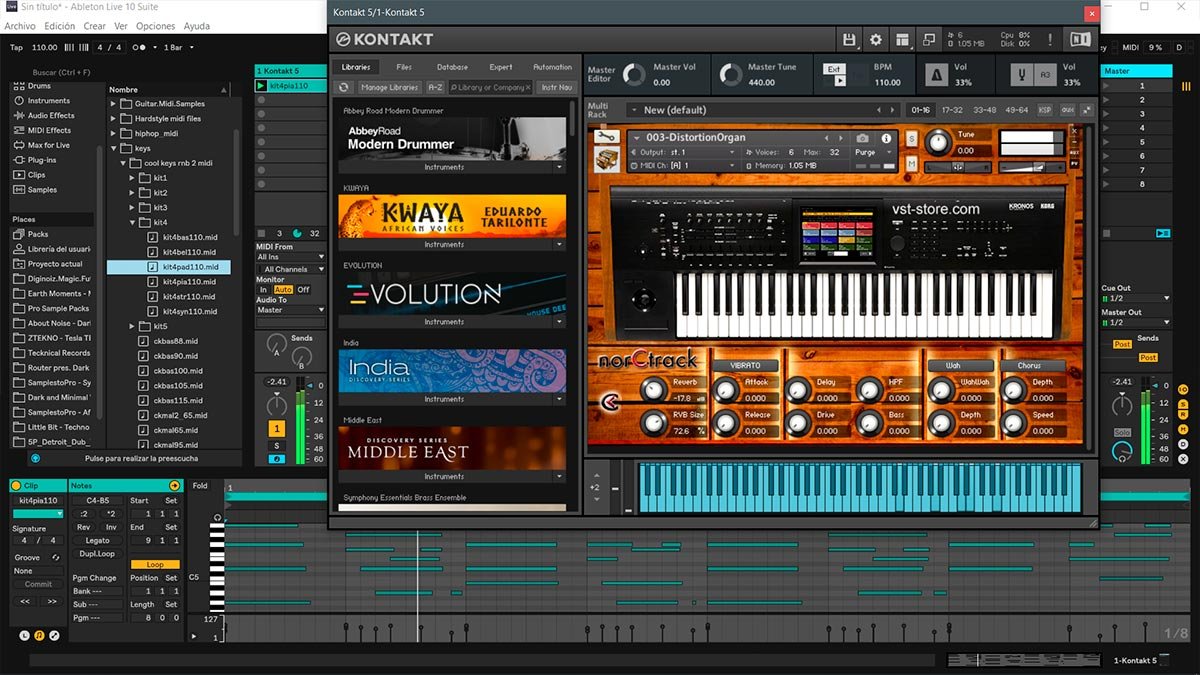1200x675 pixels.
Task: Open the Audio To Master dropdown
Action: pyautogui.click(x=291, y=310)
